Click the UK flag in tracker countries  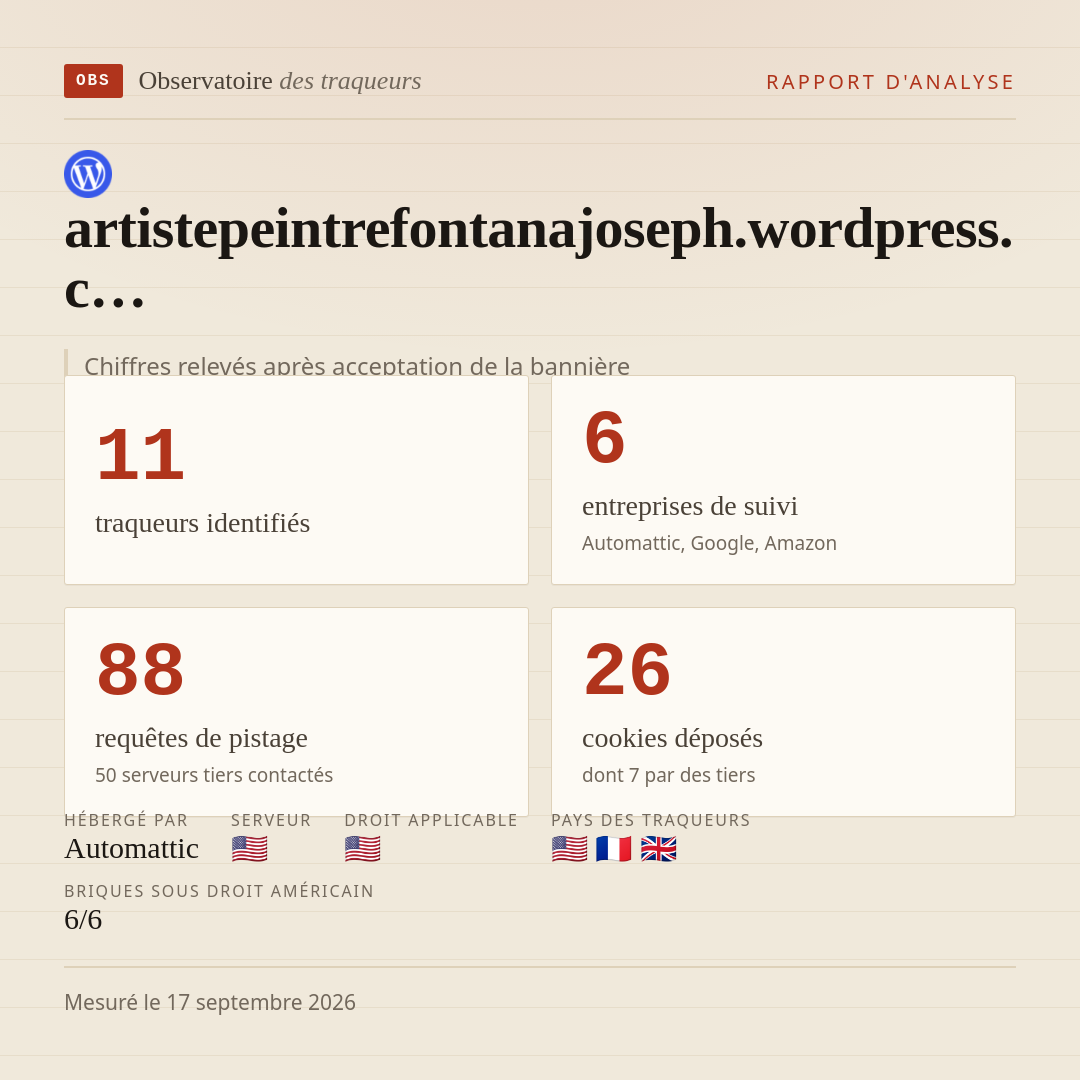(658, 849)
